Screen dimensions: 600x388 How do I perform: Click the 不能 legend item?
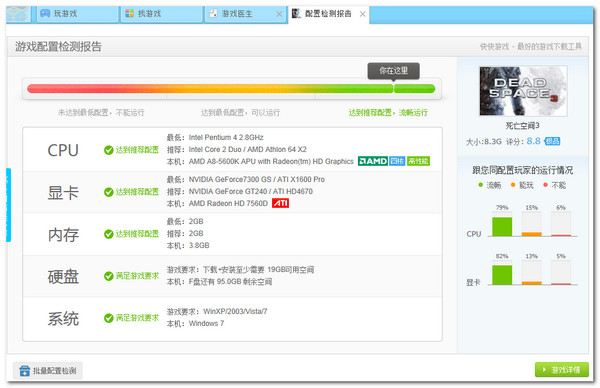click(554, 185)
